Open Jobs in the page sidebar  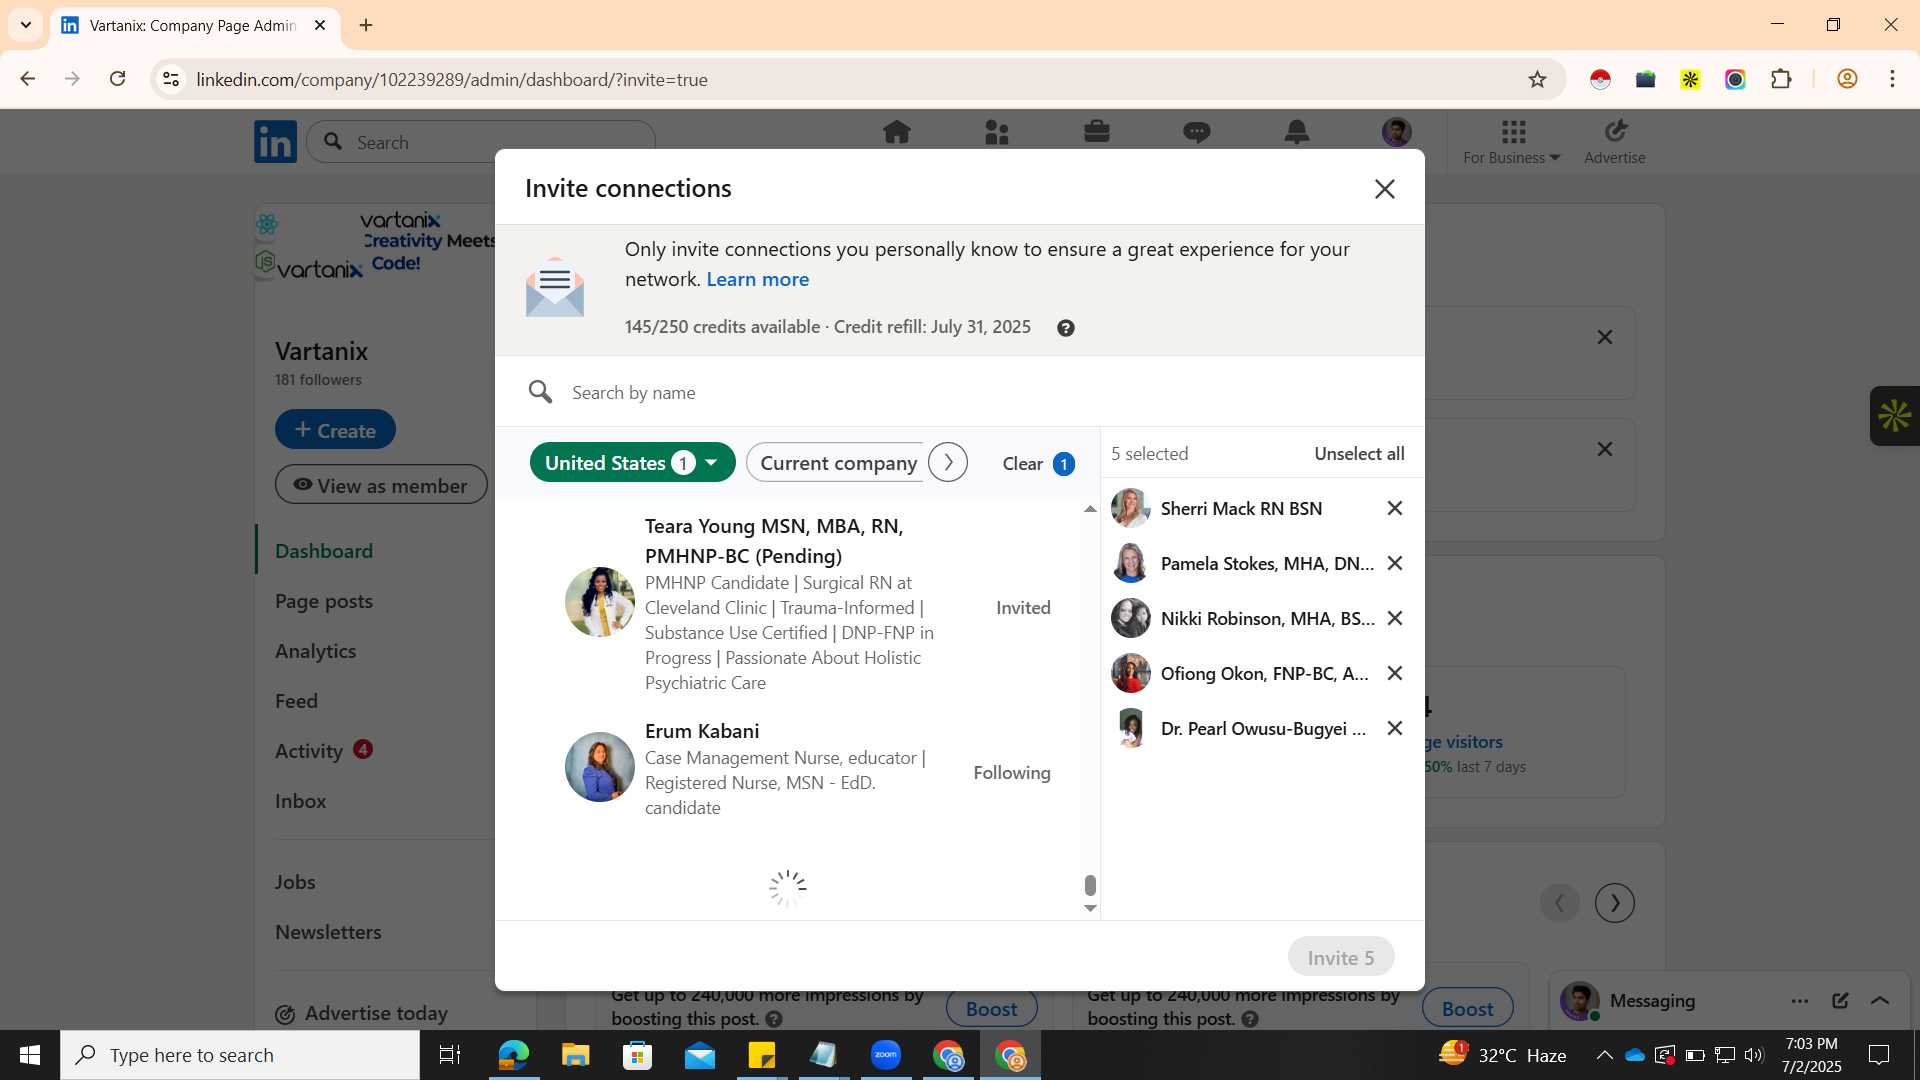tap(295, 882)
